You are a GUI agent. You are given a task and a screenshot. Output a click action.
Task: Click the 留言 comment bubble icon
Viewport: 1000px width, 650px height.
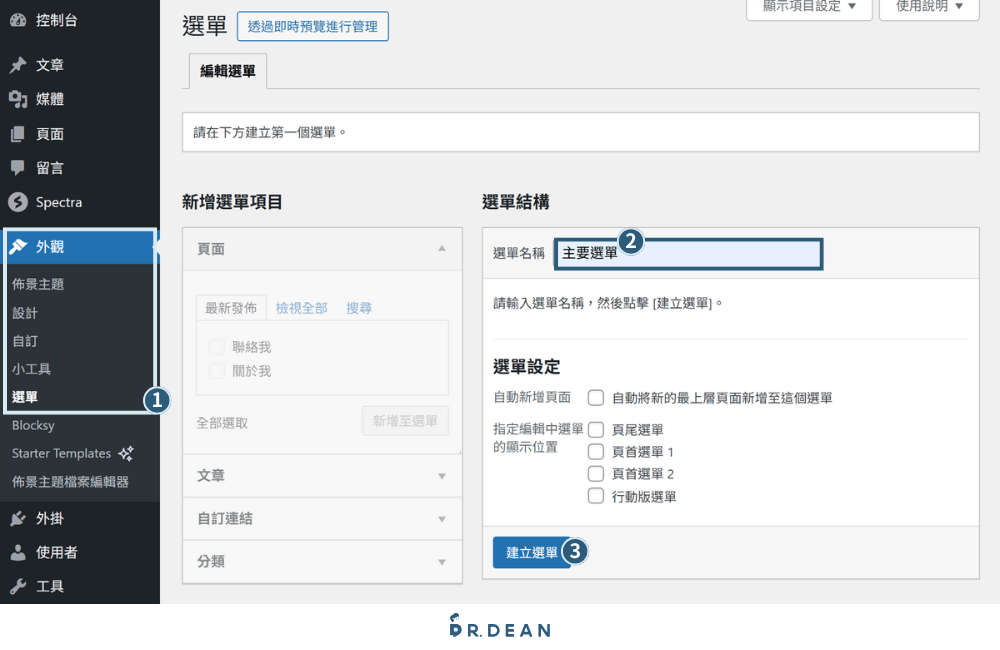point(18,168)
